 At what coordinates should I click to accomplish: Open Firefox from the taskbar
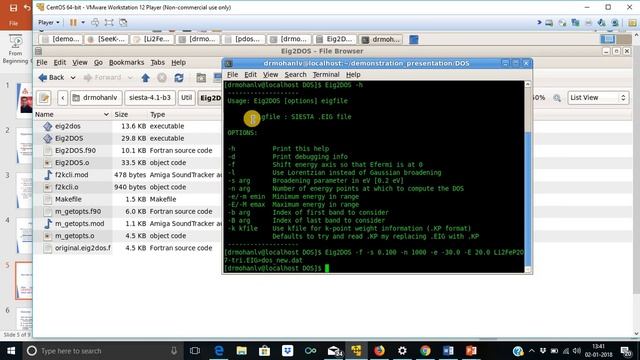point(379,351)
